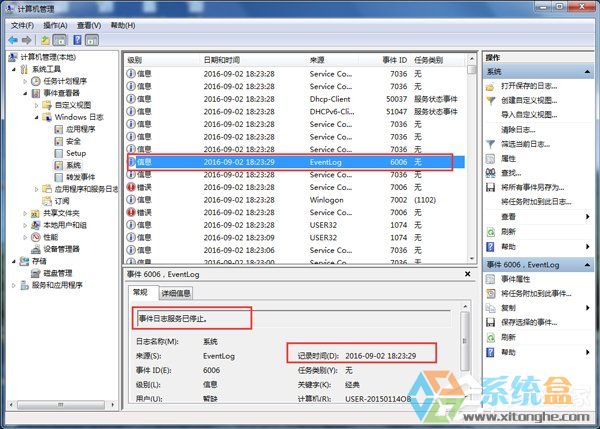Click the tree pane horizontal scrollbar
Screen dimensions: 600x429
pos(60,405)
